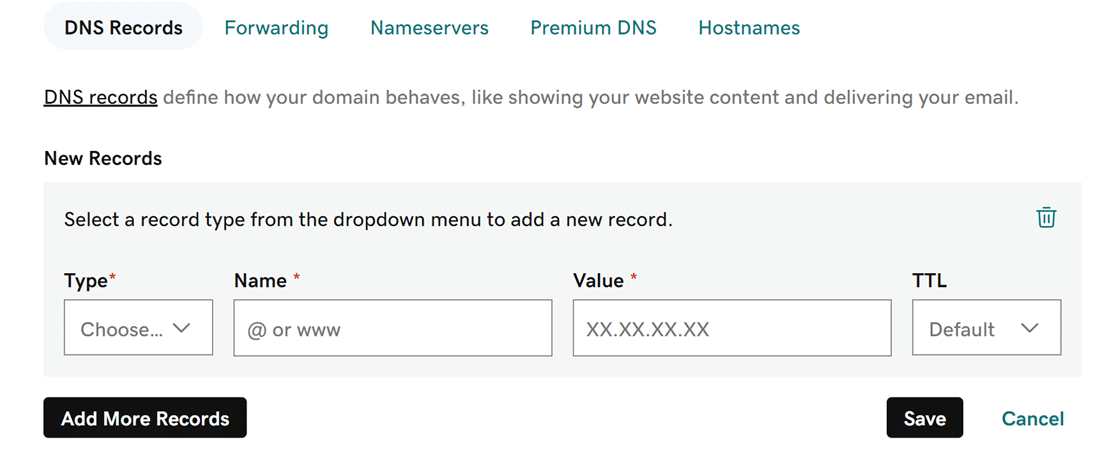Cancel adding the new record
This screenshot has height=464, width=1116.
click(x=1033, y=418)
